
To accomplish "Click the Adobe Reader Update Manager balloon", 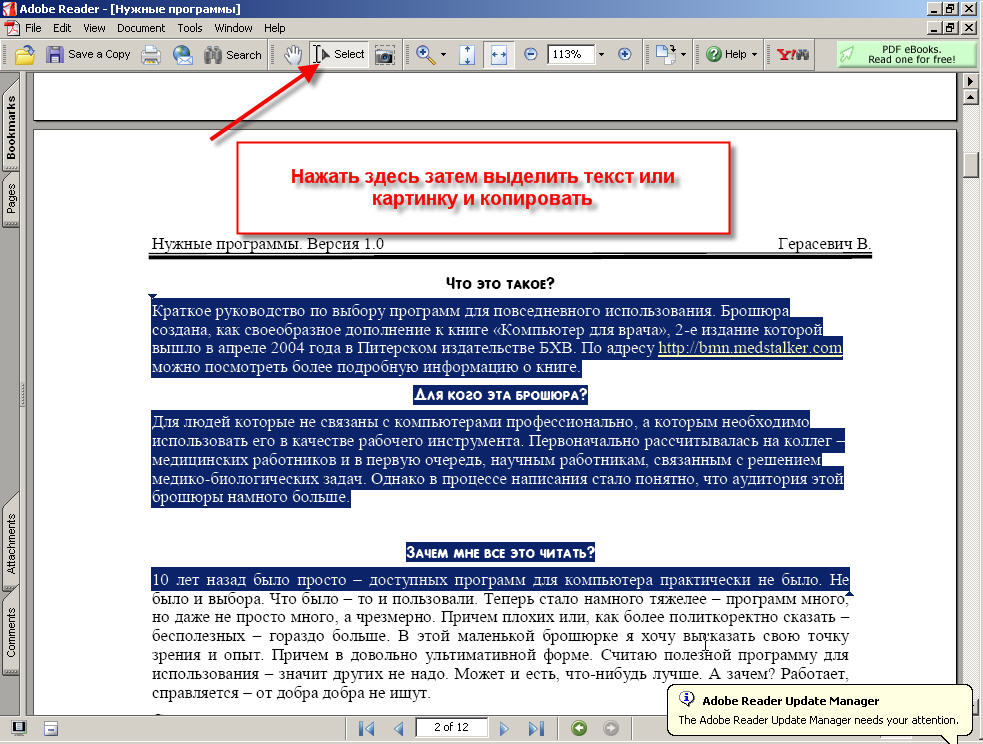I will [819, 710].
